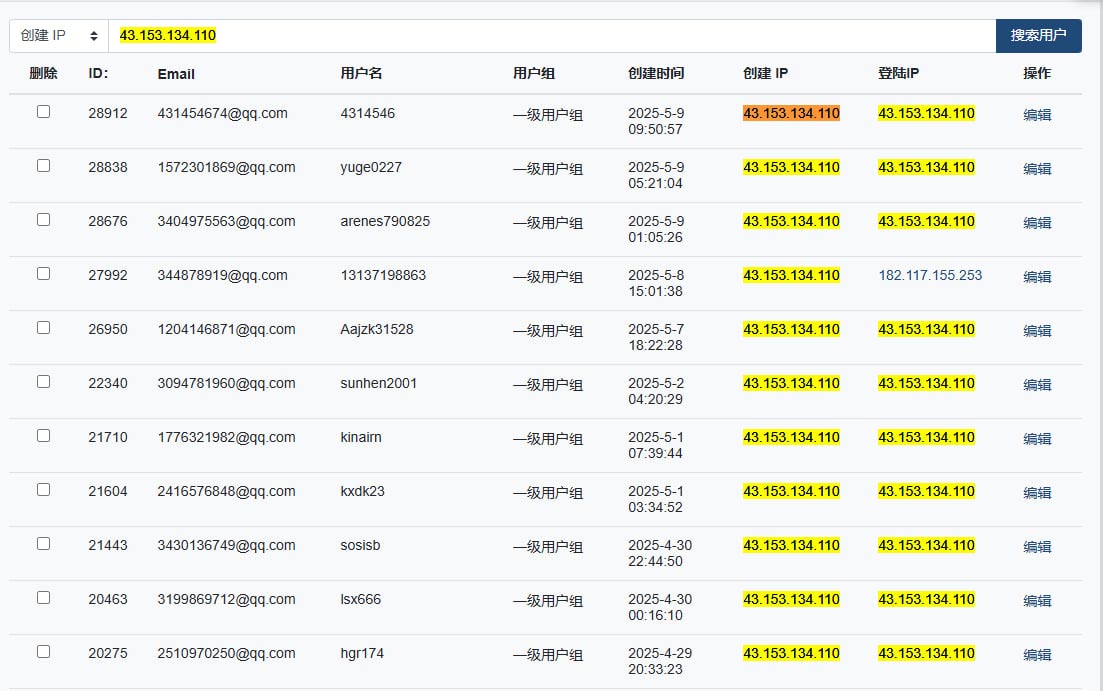Tick the checkbox for user ID 21604
The height and width of the screenshot is (691, 1103).
click(44, 490)
